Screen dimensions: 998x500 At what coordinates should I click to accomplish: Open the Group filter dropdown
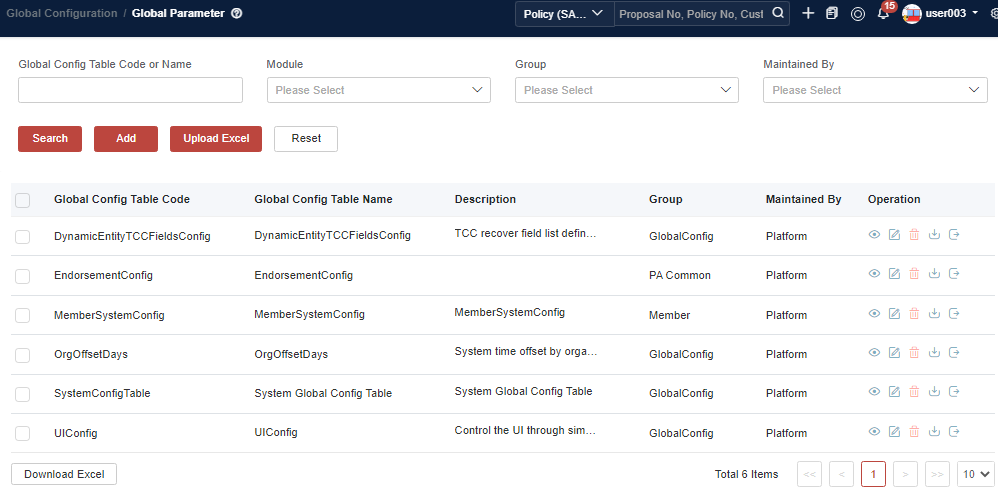coord(627,90)
